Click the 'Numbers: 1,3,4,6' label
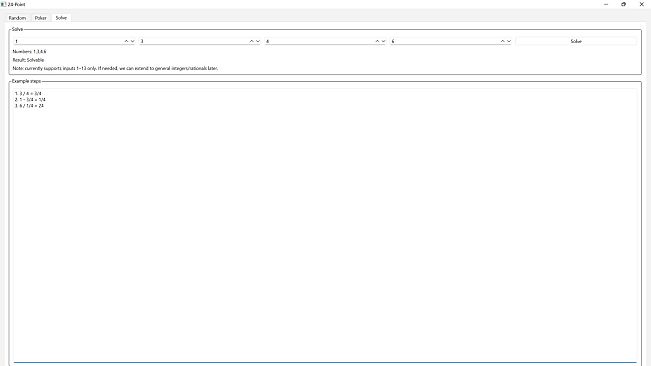This screenshot has height=366, width=651. tap(29, 51)
